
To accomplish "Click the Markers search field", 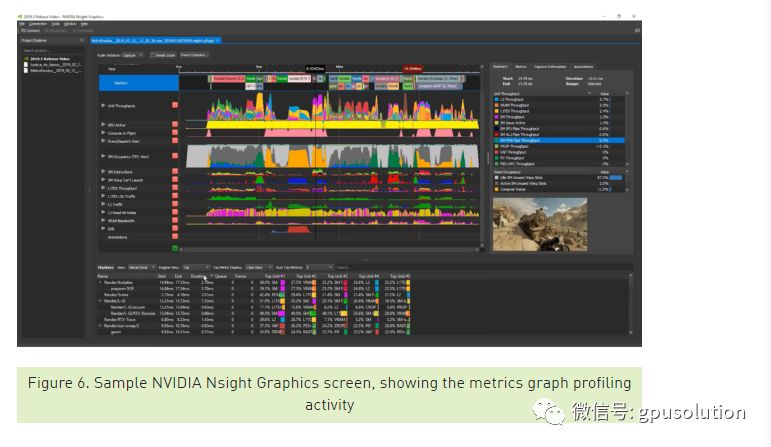I will (x=482, y=268).
